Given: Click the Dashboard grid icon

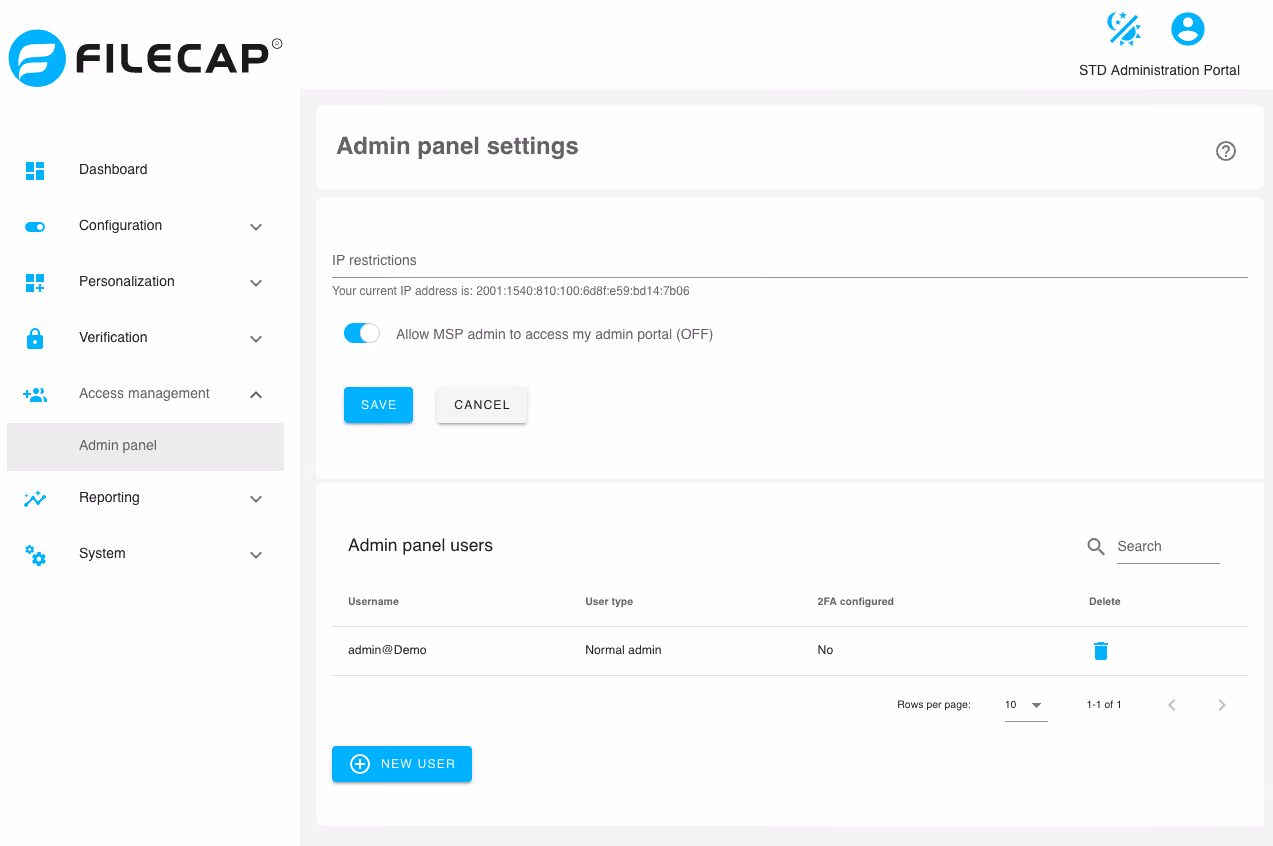Looking at the screenshot, I should pyautogui.click(x=35, y=170).
